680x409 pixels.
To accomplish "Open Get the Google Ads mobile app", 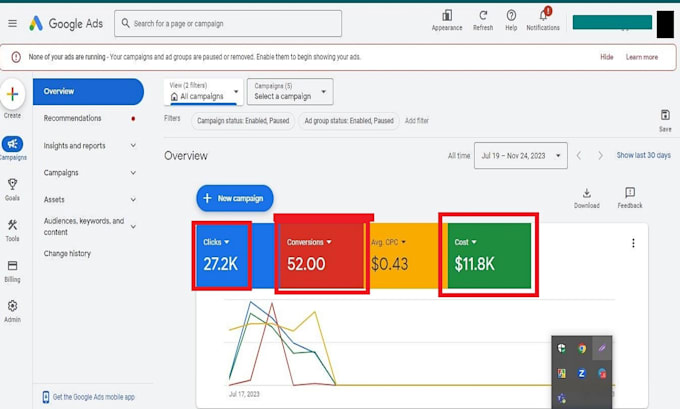I will coord(89,397).
